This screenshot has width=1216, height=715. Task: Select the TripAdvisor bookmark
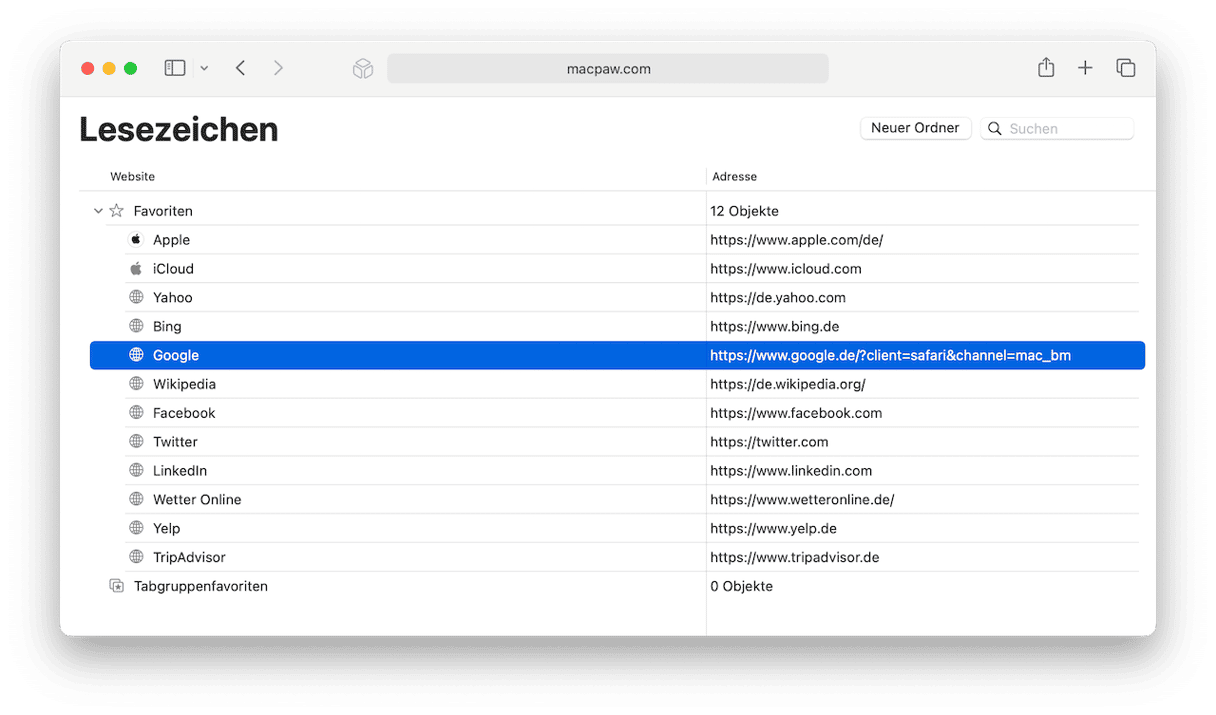[189, 557]
